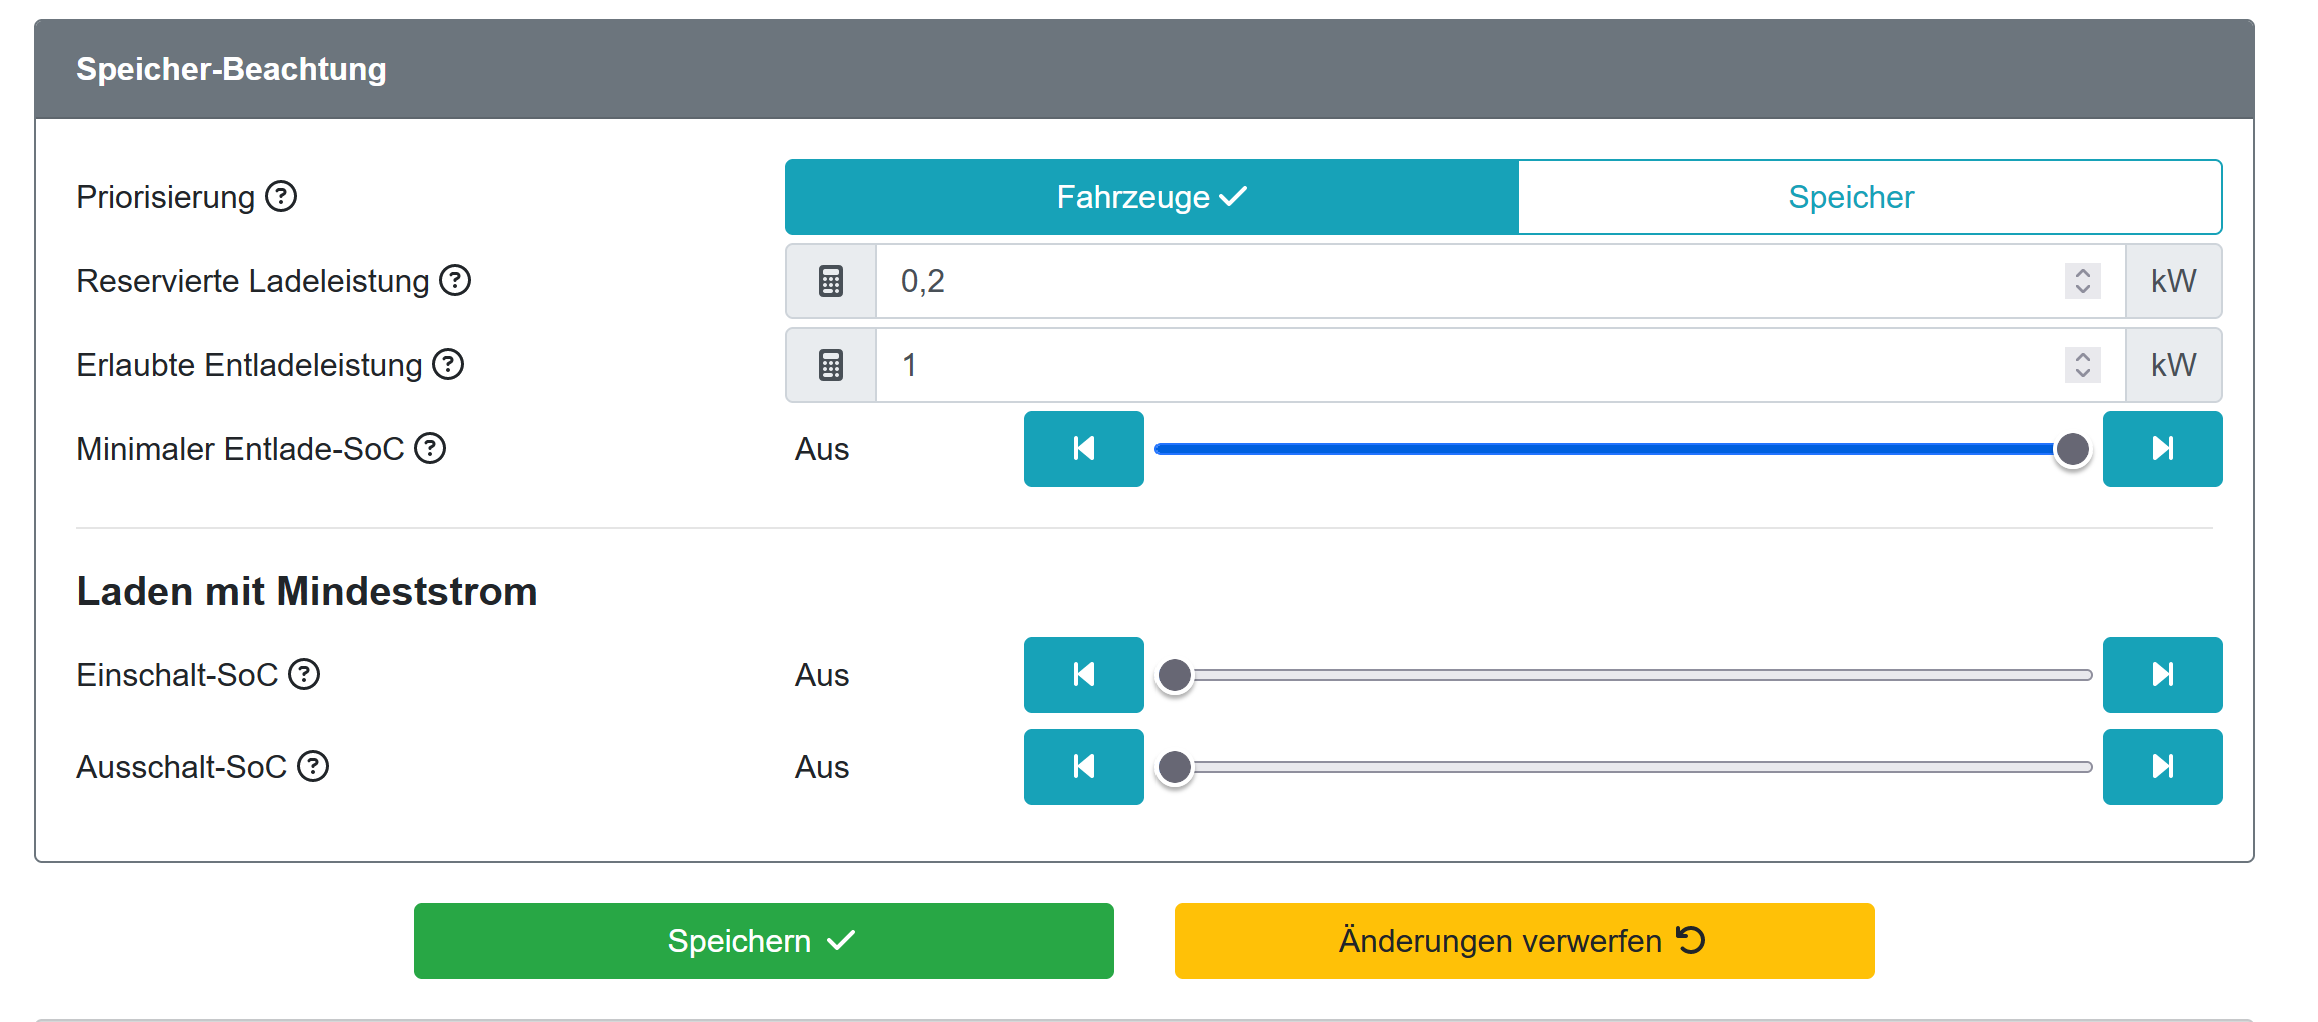
Task: Open Minimaler Entlade-SoC help tooltip
Action: (430, 449)
